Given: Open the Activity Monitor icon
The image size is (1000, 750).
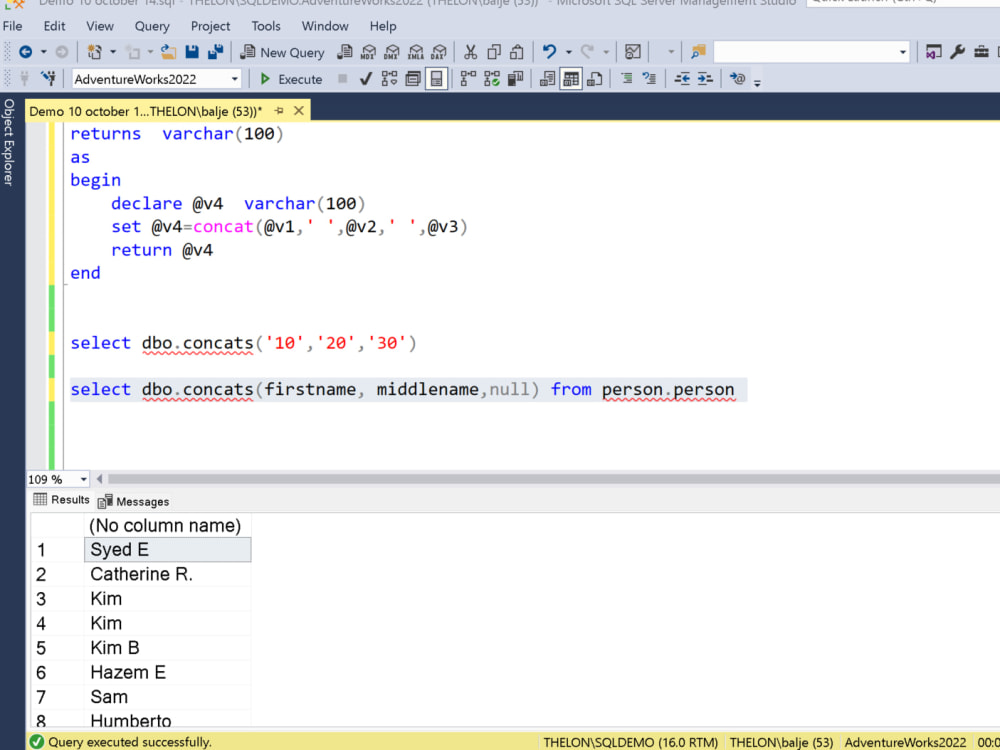Looking at the screenshot, I should click(633, 52).
